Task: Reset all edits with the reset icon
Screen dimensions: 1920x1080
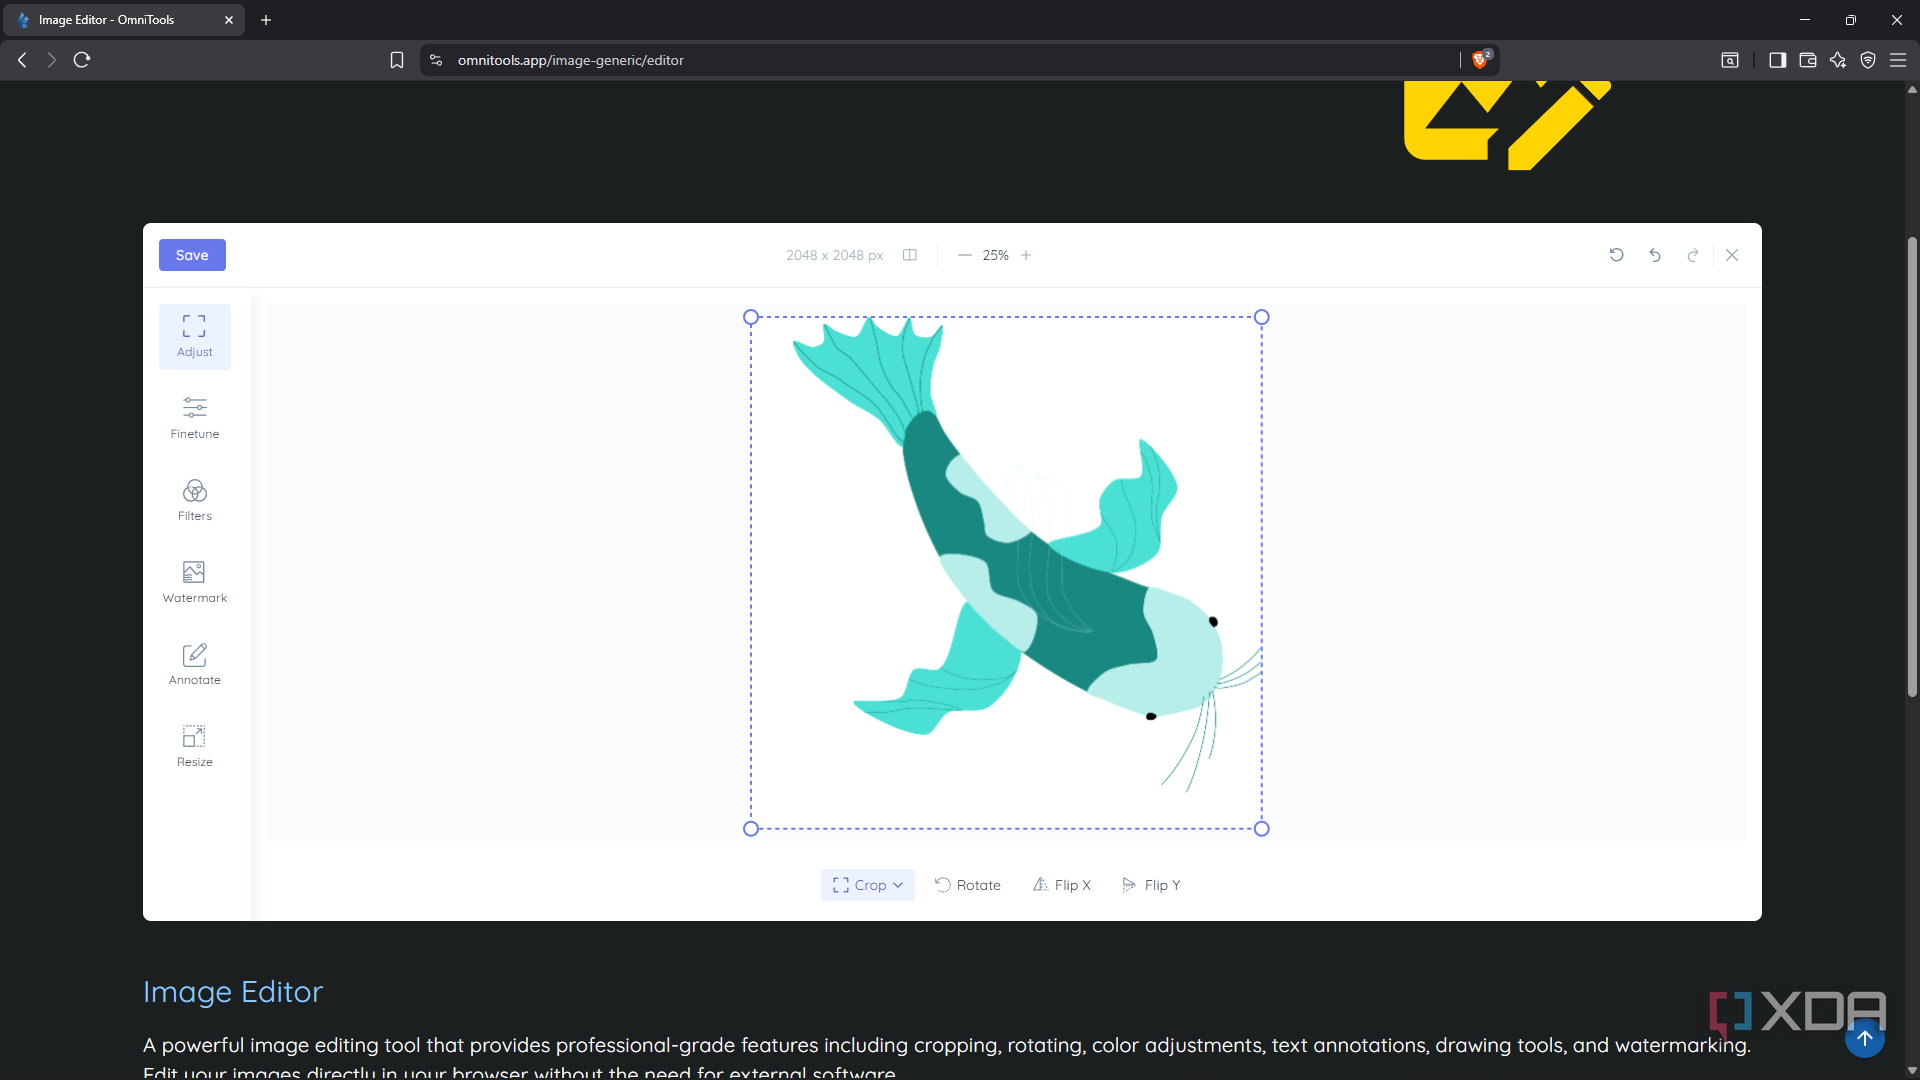Action: pyautogui.click(x=1616, y=255)
